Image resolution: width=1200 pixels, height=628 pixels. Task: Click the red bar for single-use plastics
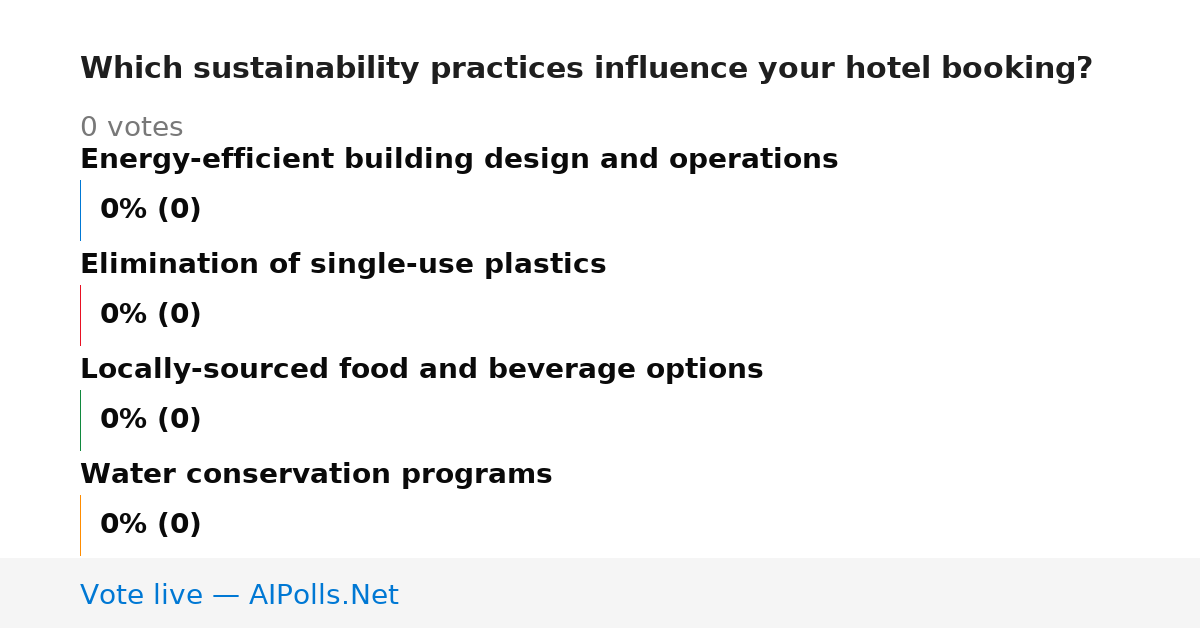(x=80, y=315)
